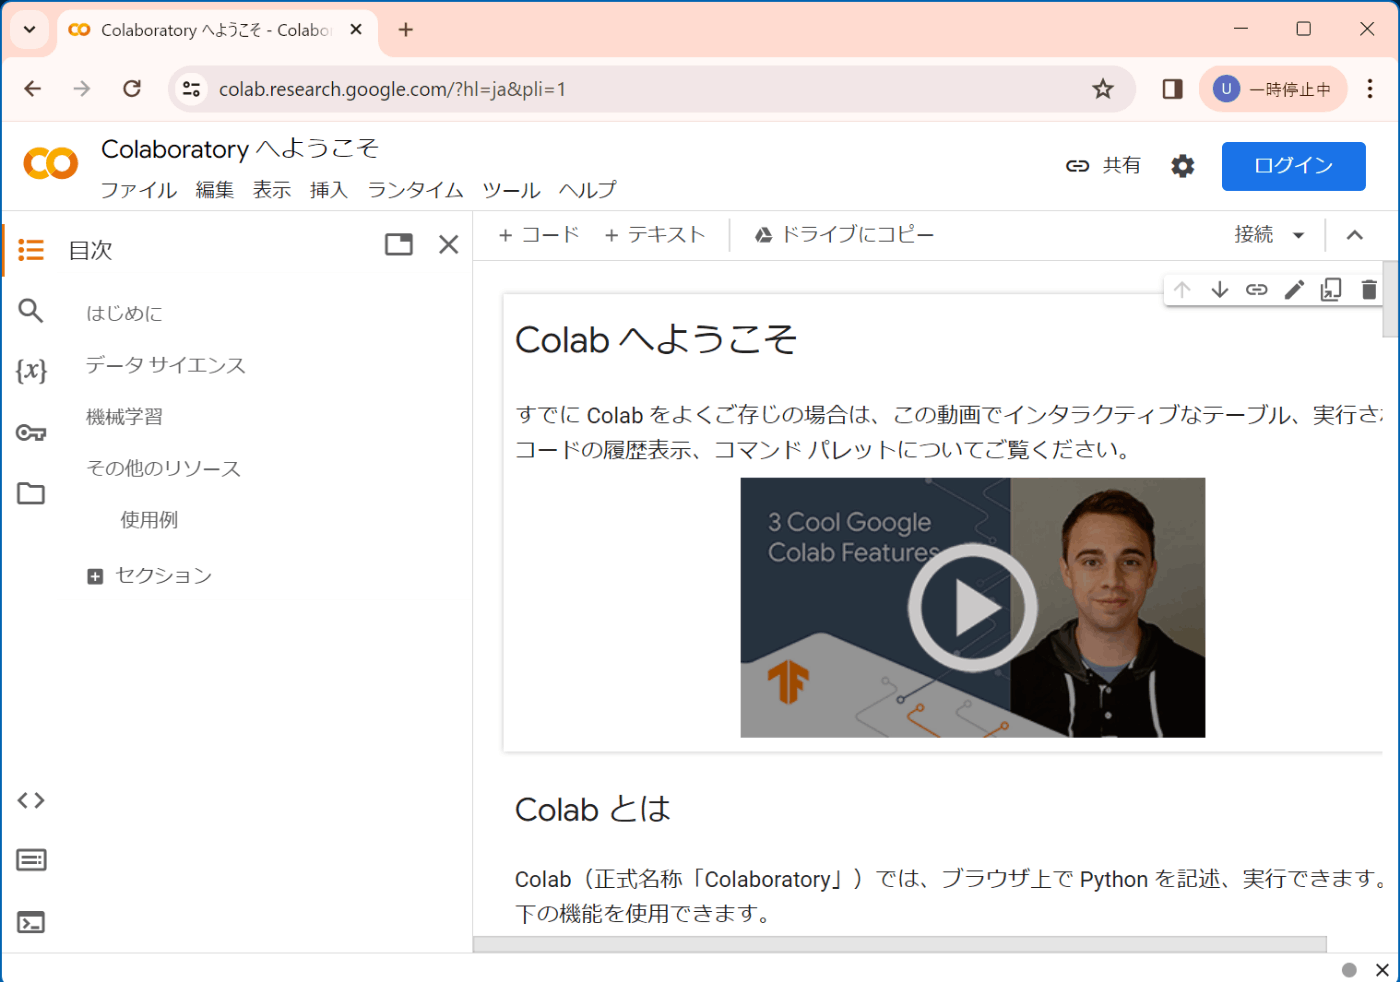Add a code cell with + コード

[x=539, y=235]
